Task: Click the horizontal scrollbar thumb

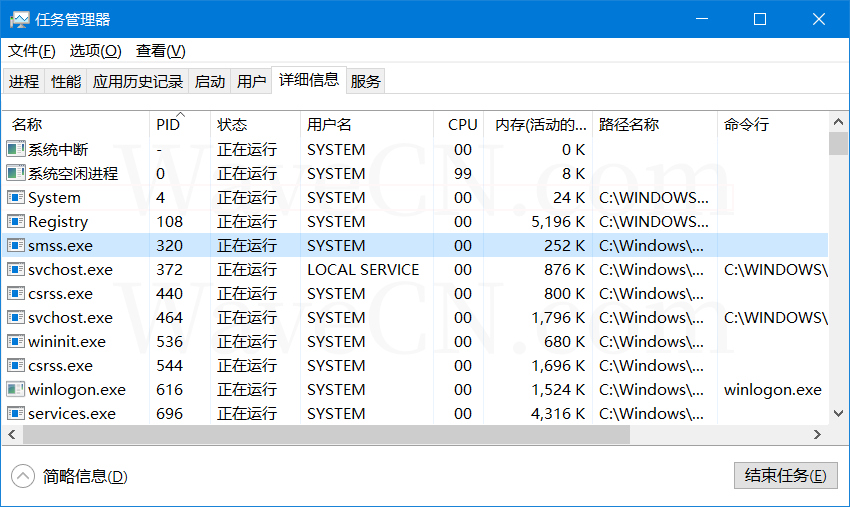Action: [x=326, y=434]
